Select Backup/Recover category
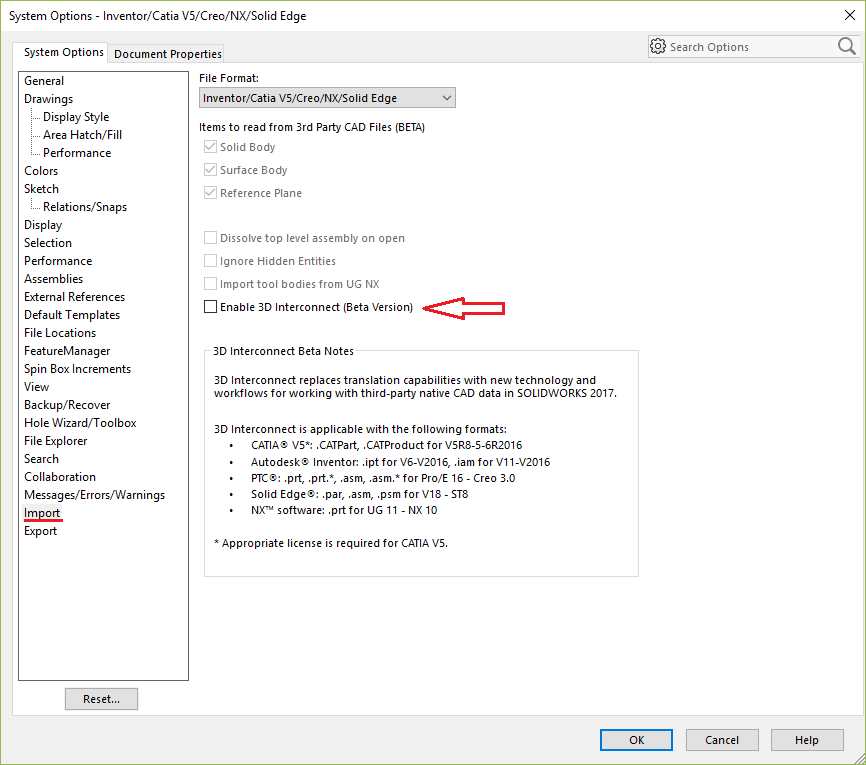 coord(67,405)
